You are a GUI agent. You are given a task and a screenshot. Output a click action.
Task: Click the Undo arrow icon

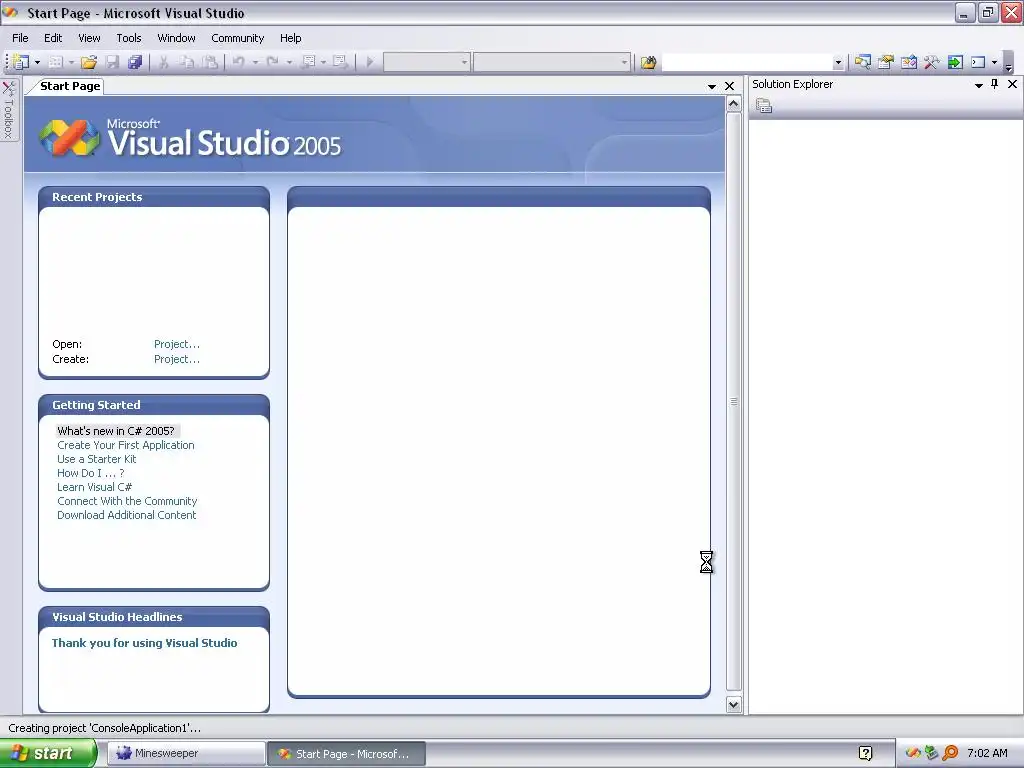(x=239, y=62)
